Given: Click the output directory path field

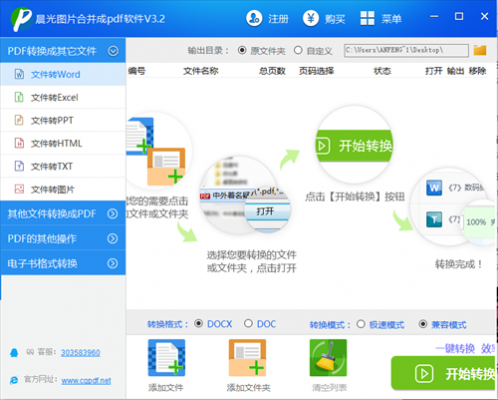Looking at the screenshot, I should tap(406, 50).
